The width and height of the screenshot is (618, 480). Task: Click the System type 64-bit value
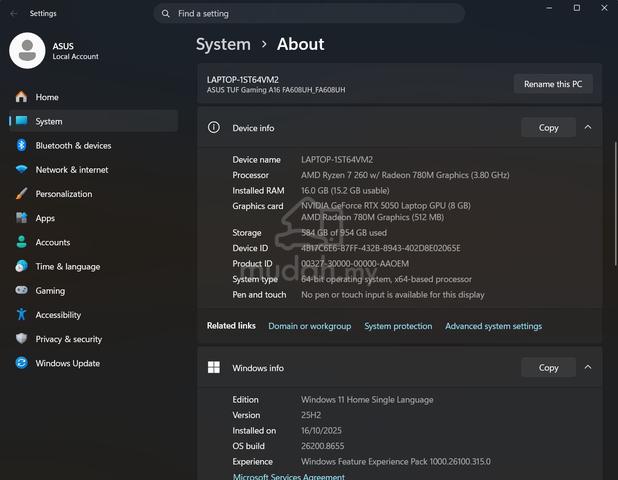(x=386, y=279)
